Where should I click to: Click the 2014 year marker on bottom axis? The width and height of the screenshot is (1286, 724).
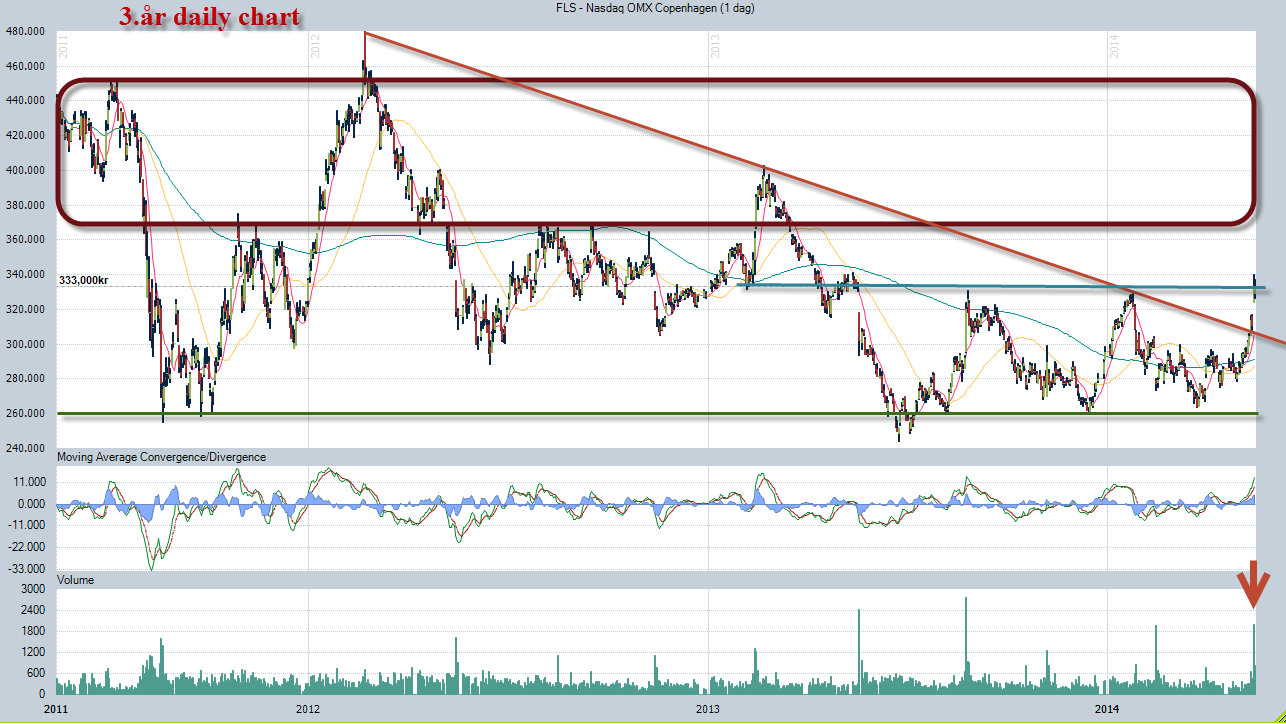pos(1107,709)
